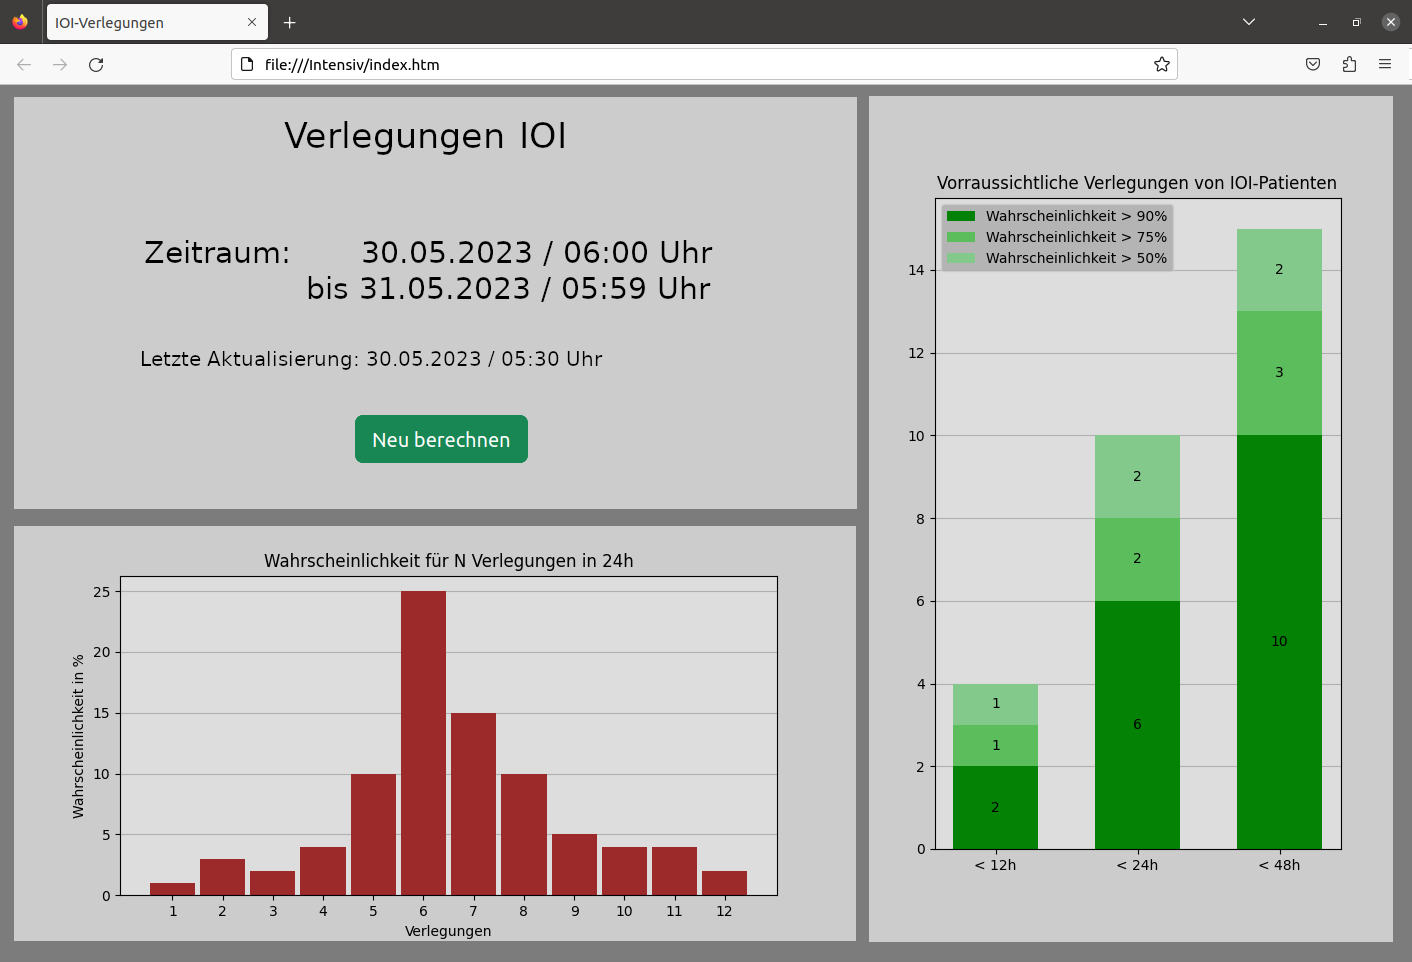Open the list all tabs chevron
1412x962 pixels.
coord(1249,21)
